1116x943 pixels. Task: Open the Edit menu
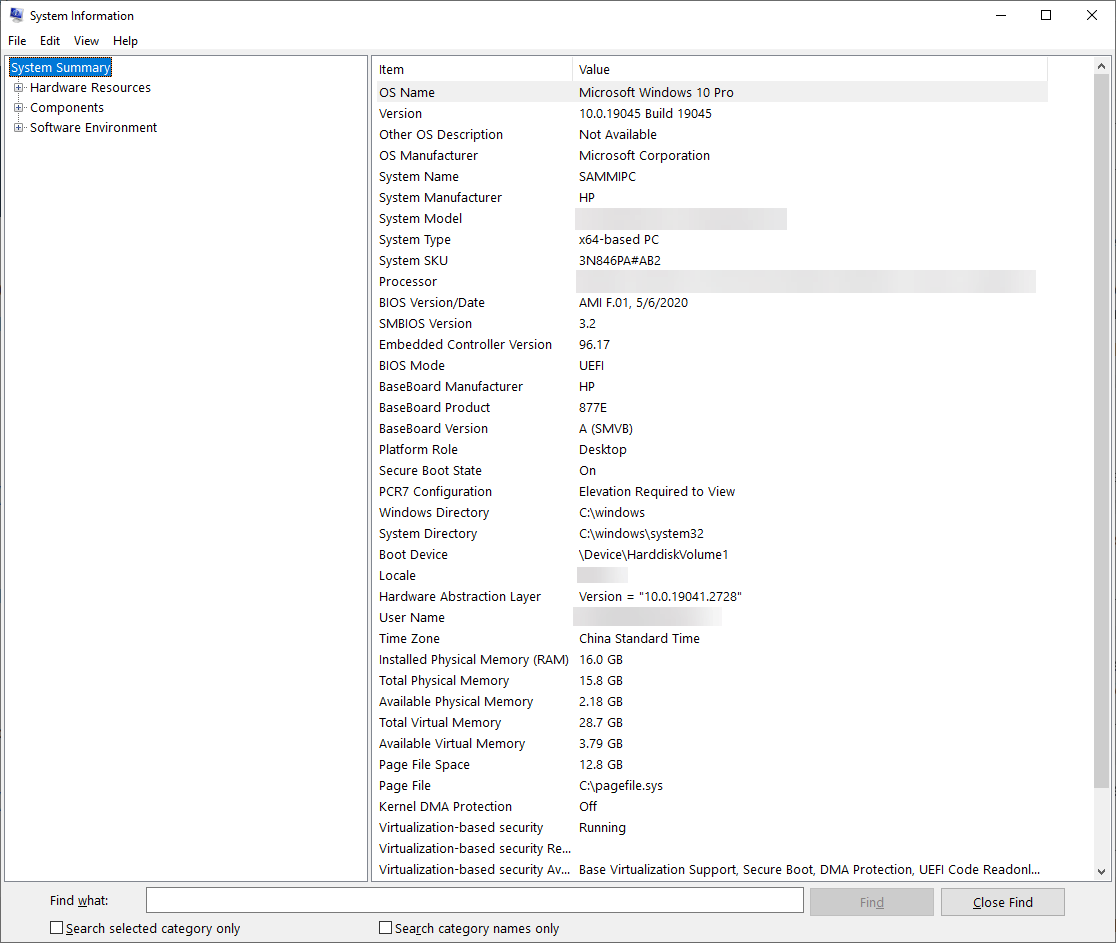point(50,41)
